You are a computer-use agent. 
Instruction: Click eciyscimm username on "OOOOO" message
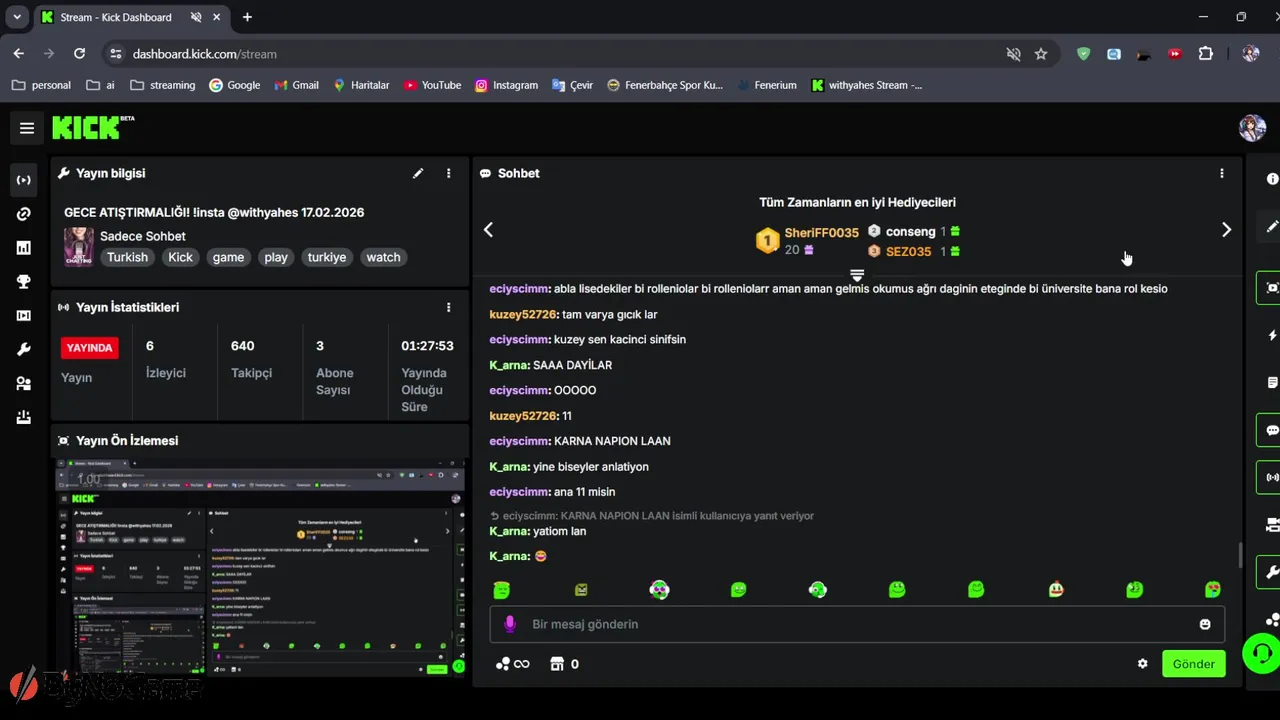[520, 390]
